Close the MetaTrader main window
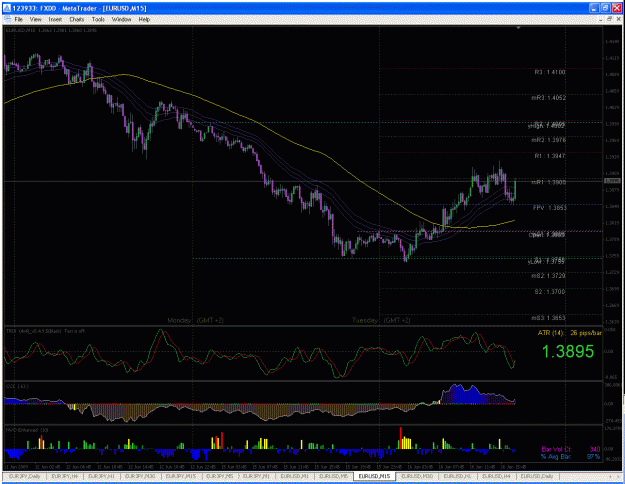 [616, 8]
